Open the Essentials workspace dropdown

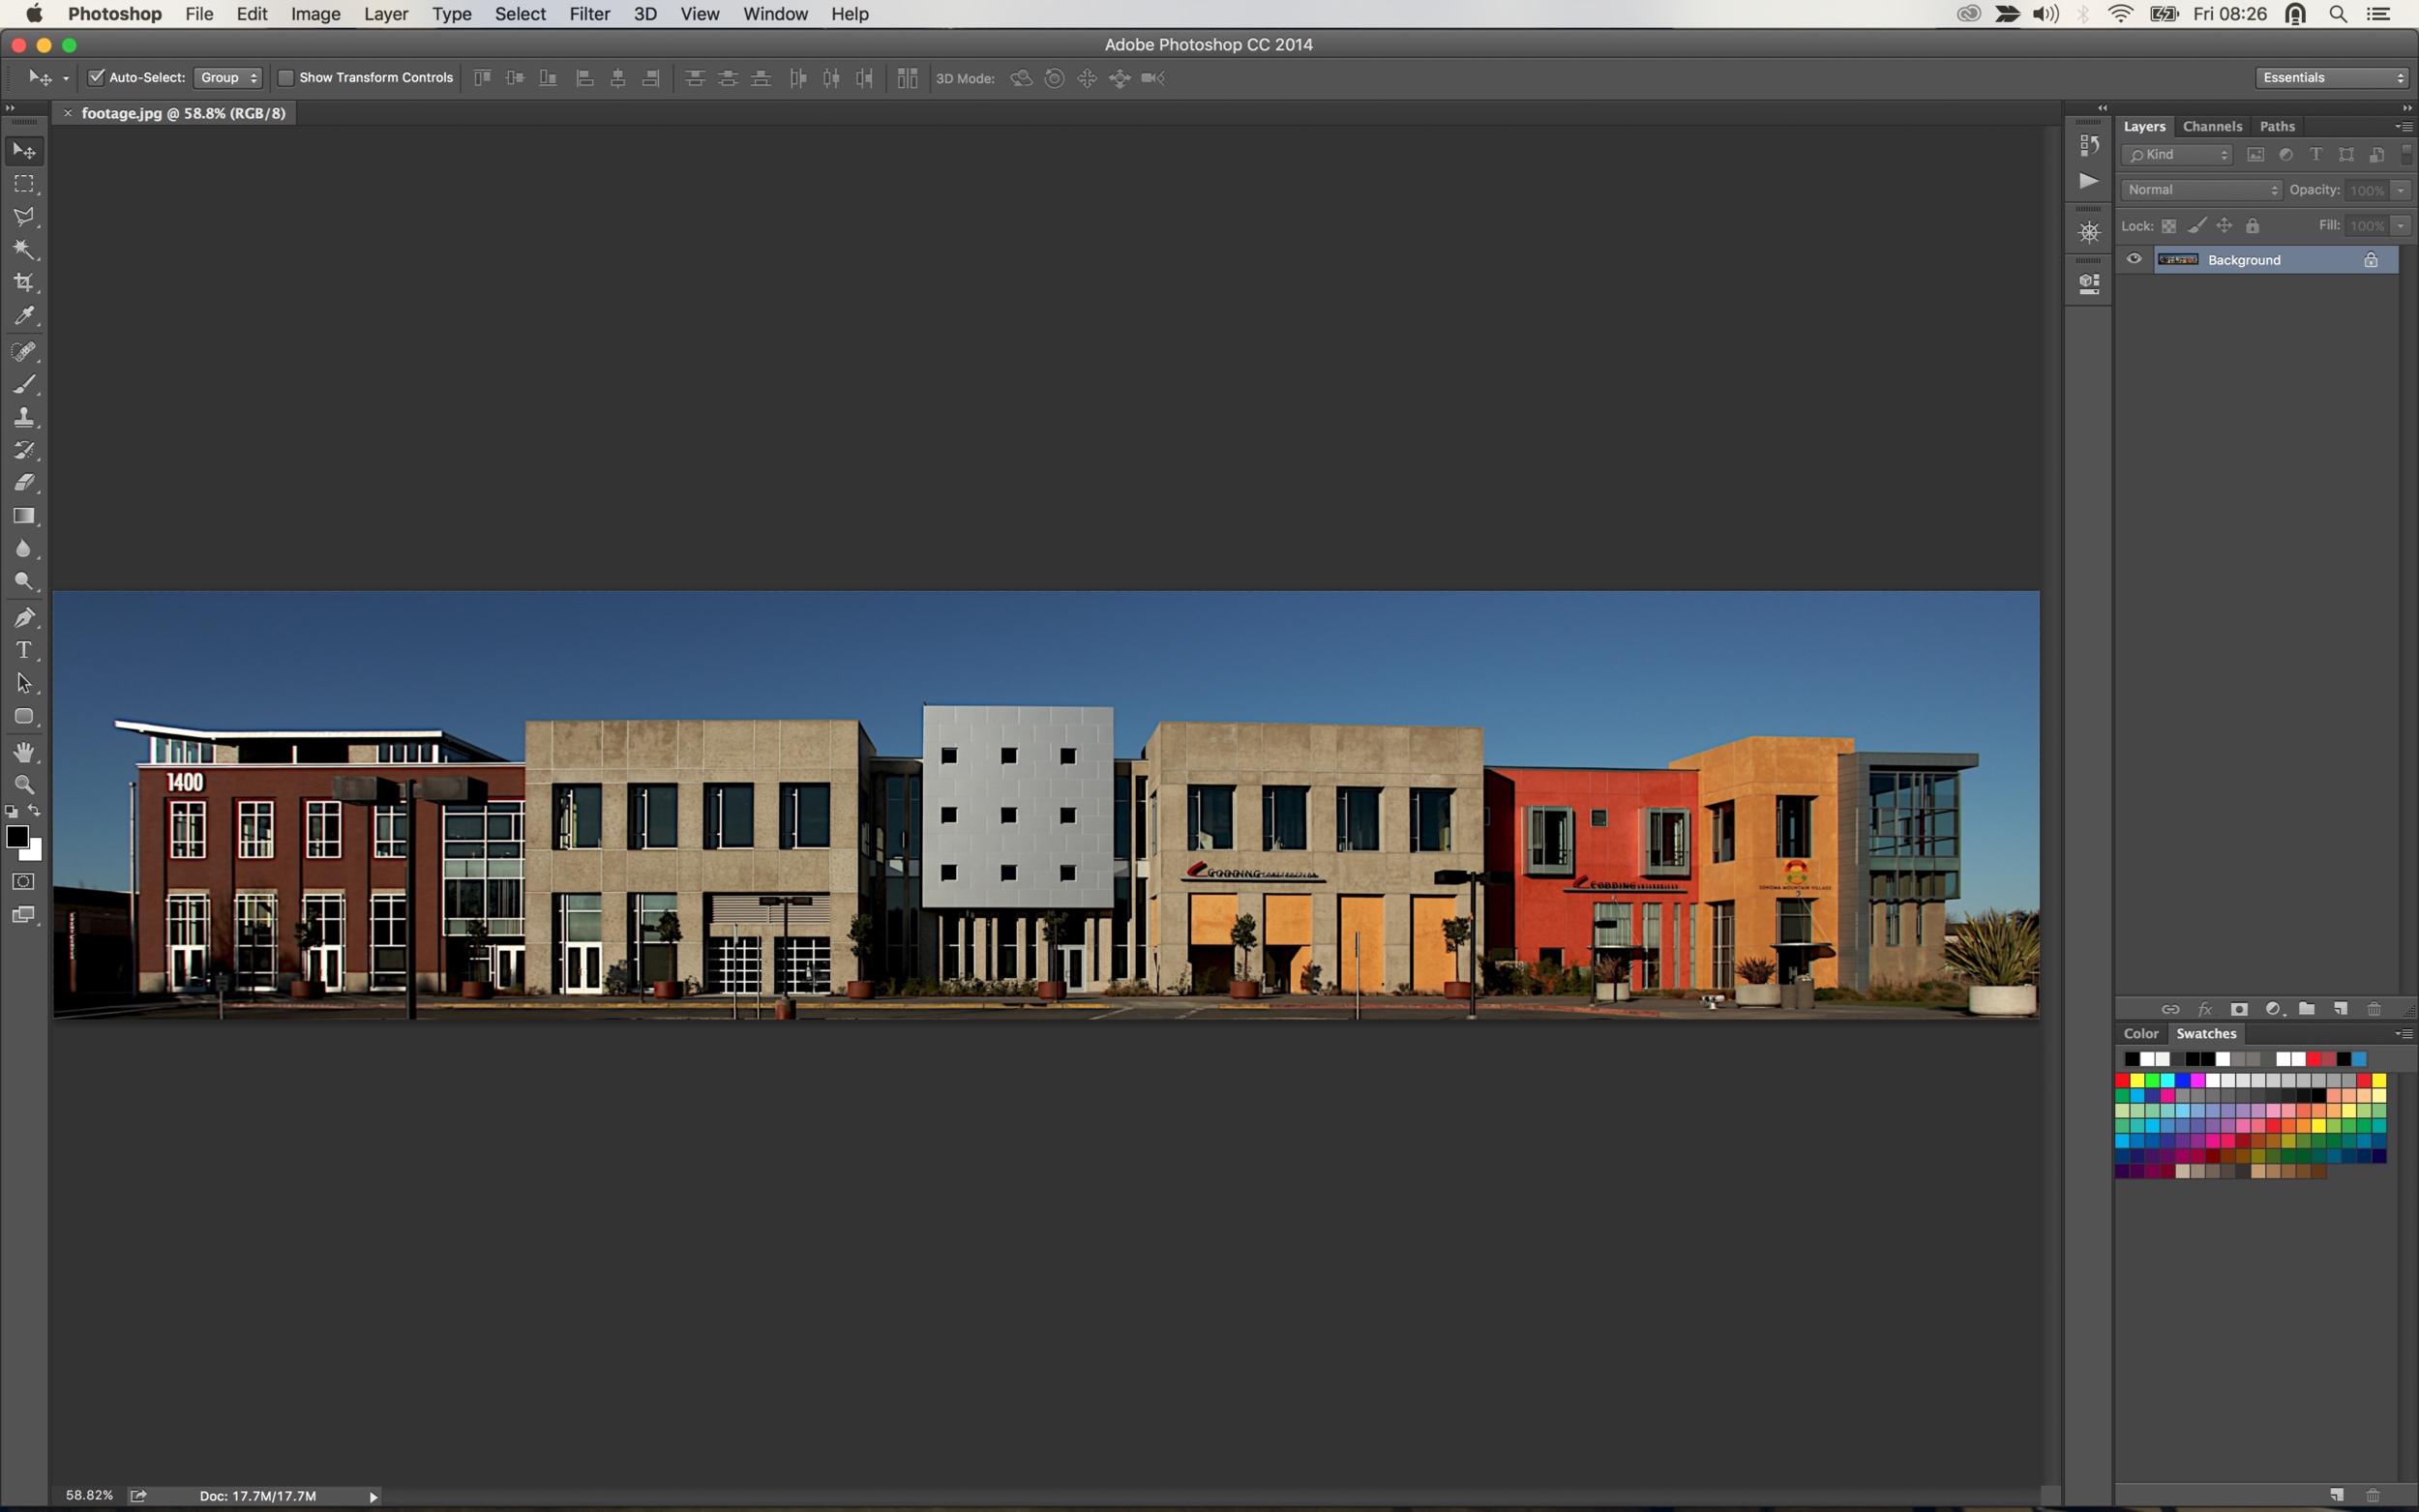[x=2331, y=78]
